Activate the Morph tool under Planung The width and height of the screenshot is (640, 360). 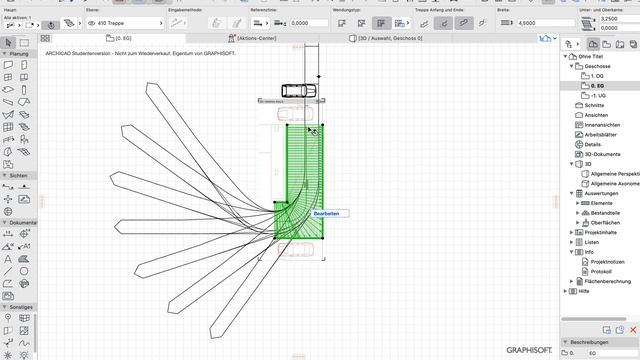pyautogui.click(x=8, y=152)
